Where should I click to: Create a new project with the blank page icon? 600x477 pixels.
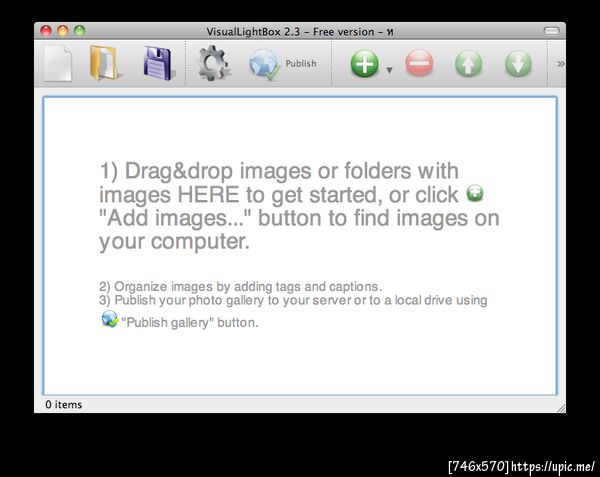pos(57,63)
